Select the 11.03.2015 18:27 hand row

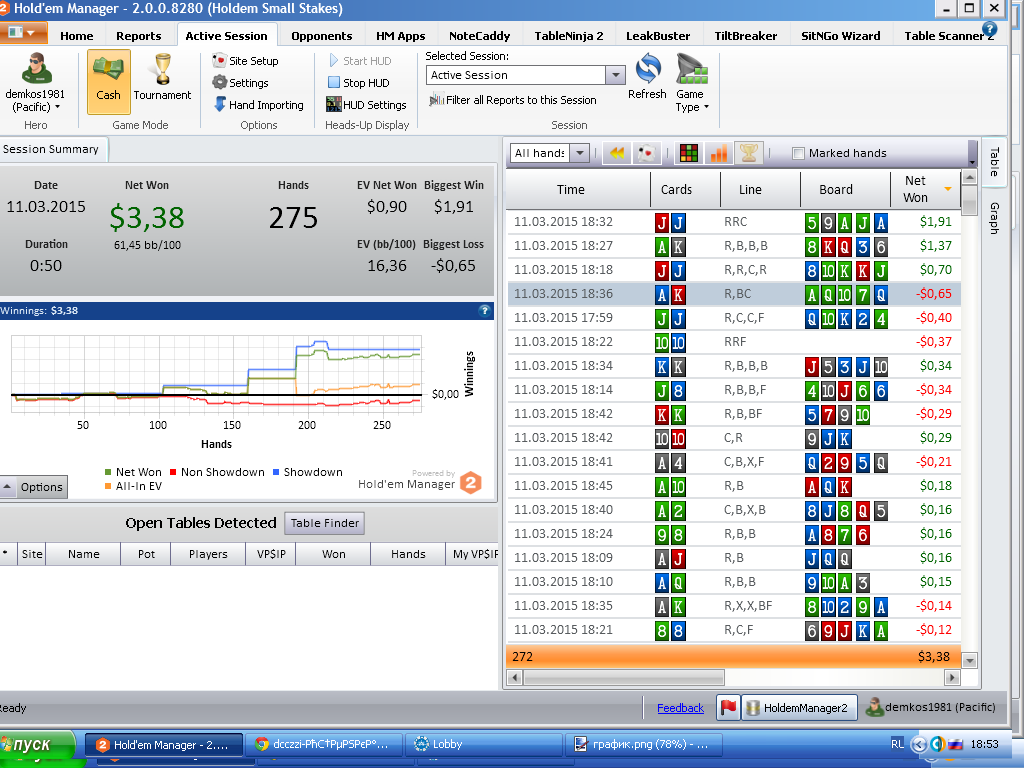(733, 246)
